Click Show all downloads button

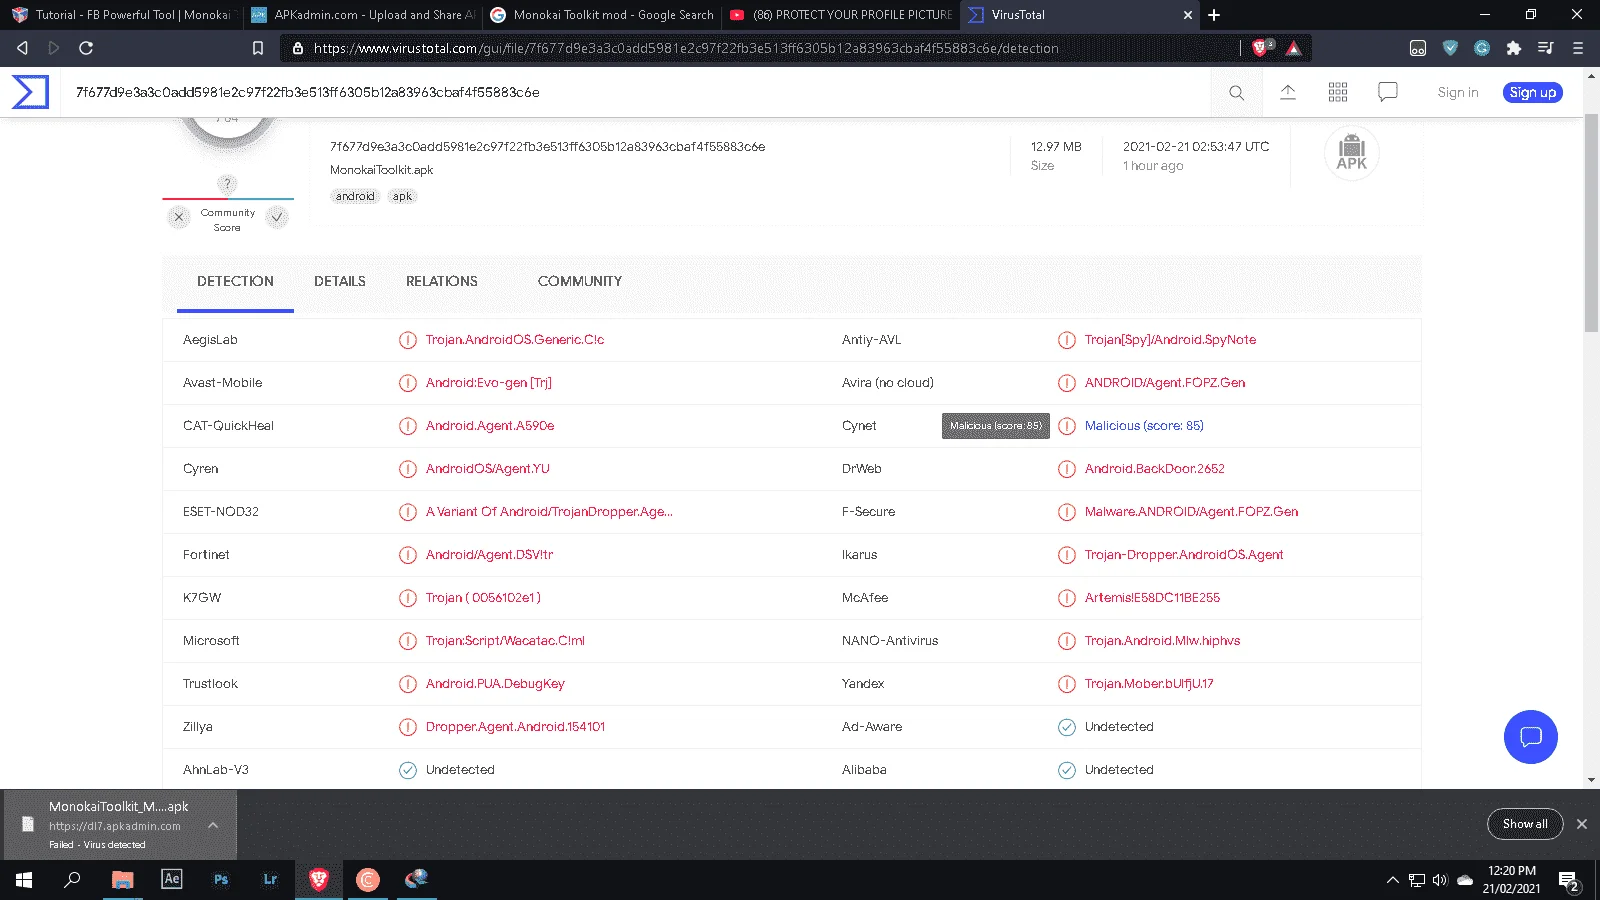pos(1525,824)
